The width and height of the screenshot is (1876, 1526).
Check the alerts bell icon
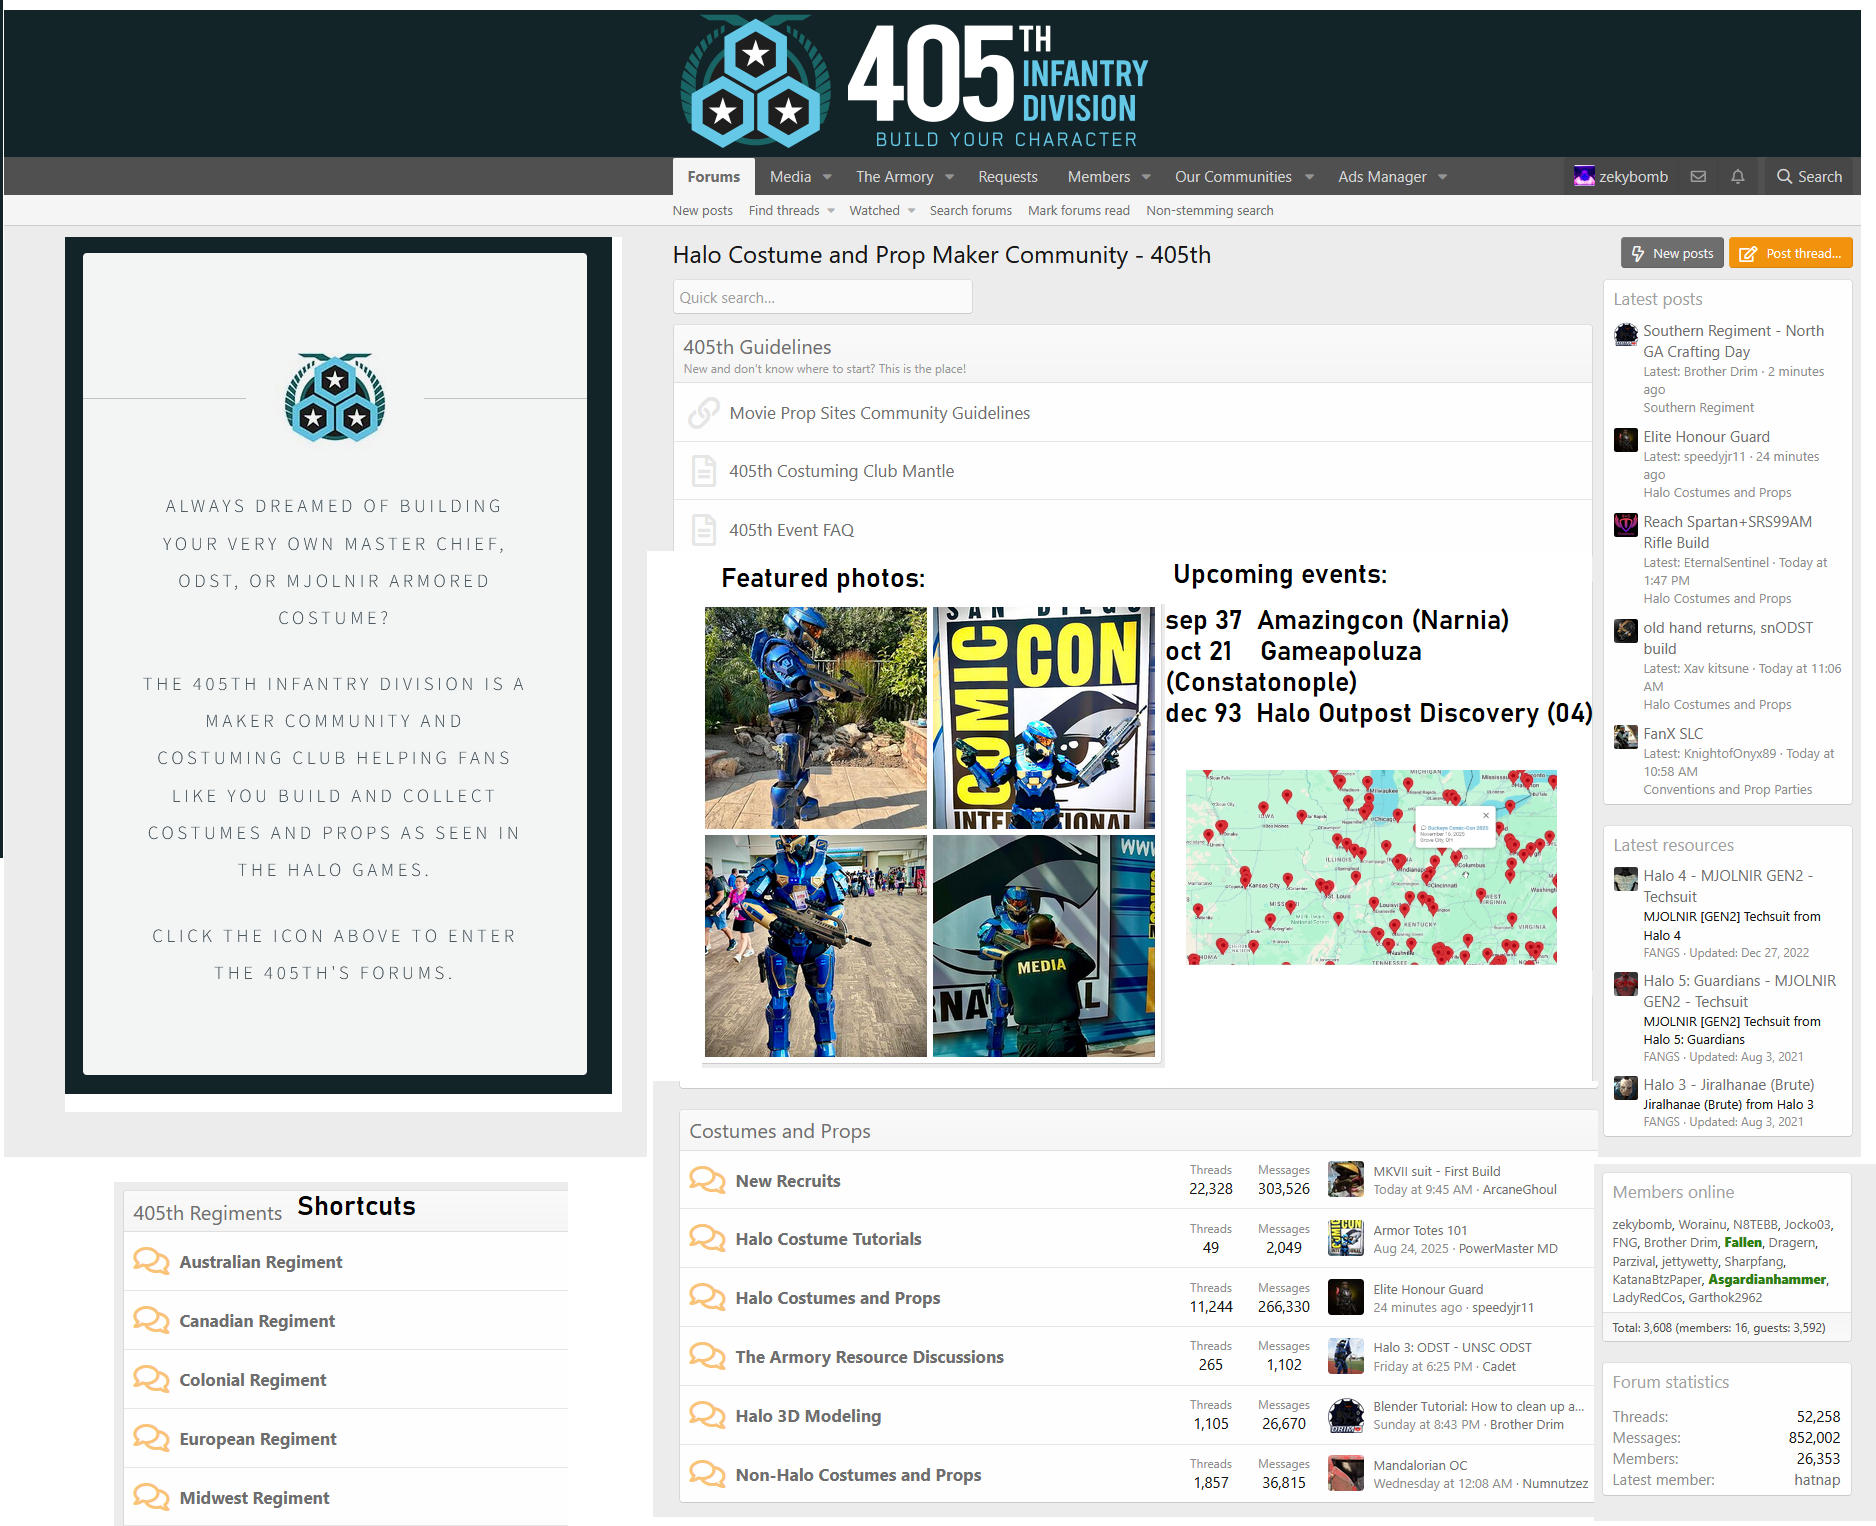pyautogui.click(x=1738, y=177)
